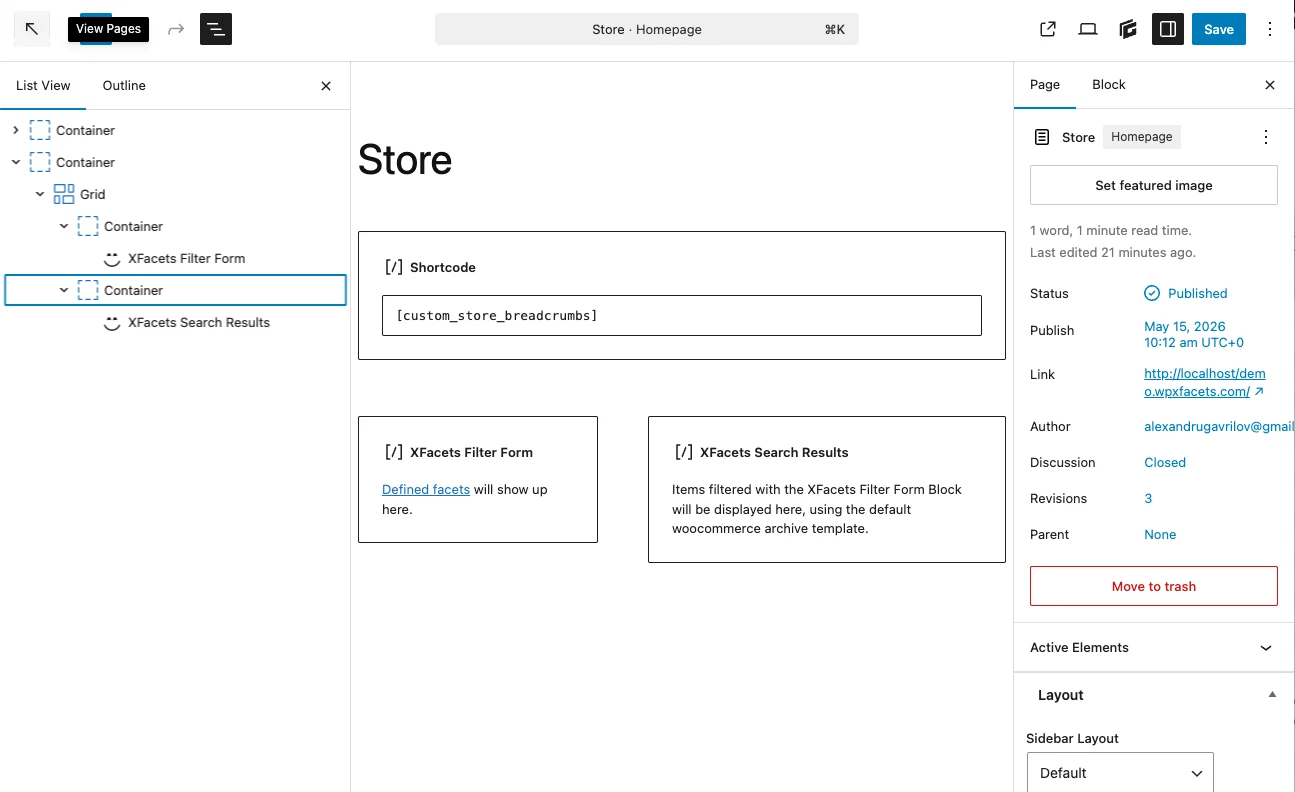The image size is (1295, 792).
Task: Collapse the Grid block chevron
Action: (x=40, y=194)
